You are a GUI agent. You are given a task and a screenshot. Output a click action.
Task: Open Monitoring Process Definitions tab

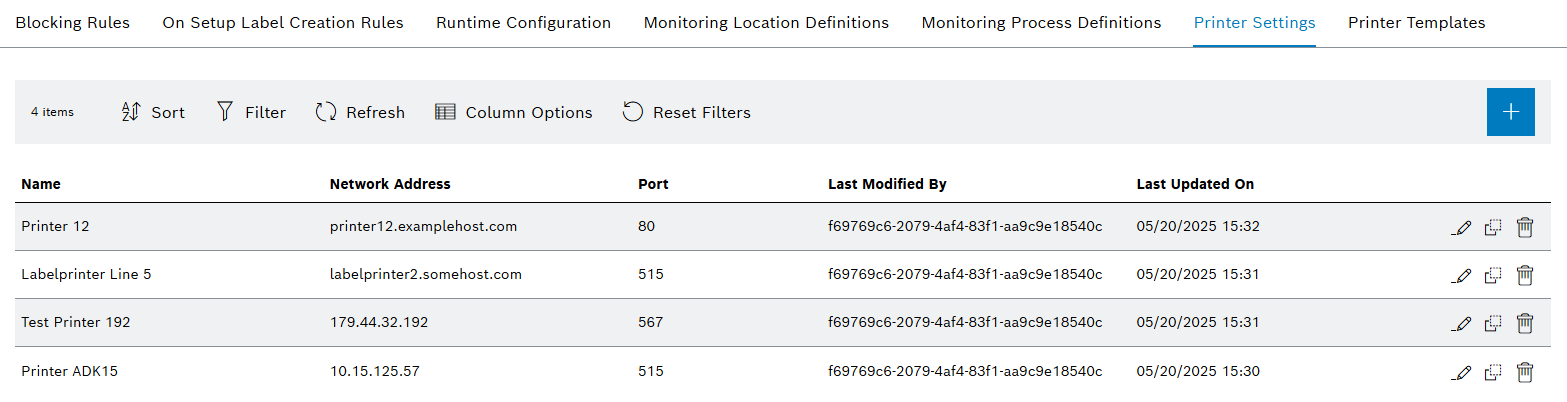(x=1041, y=22)
